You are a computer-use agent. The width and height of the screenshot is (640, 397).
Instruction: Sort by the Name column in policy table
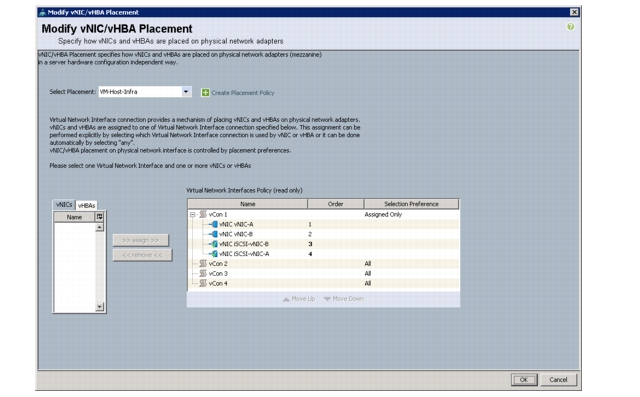click(247, 204)
